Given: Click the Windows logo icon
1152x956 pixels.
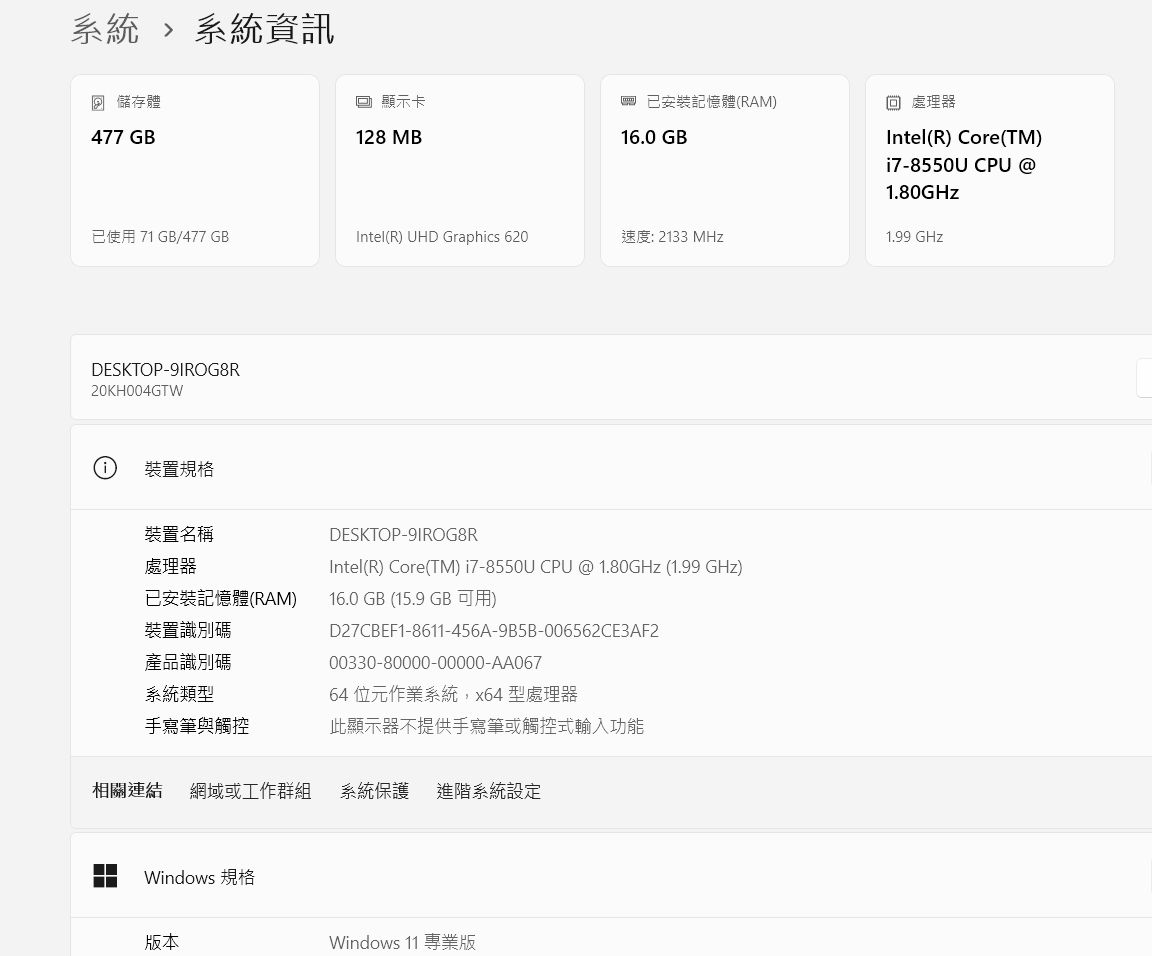Looking at the screenshot, I should pos(105,876).
